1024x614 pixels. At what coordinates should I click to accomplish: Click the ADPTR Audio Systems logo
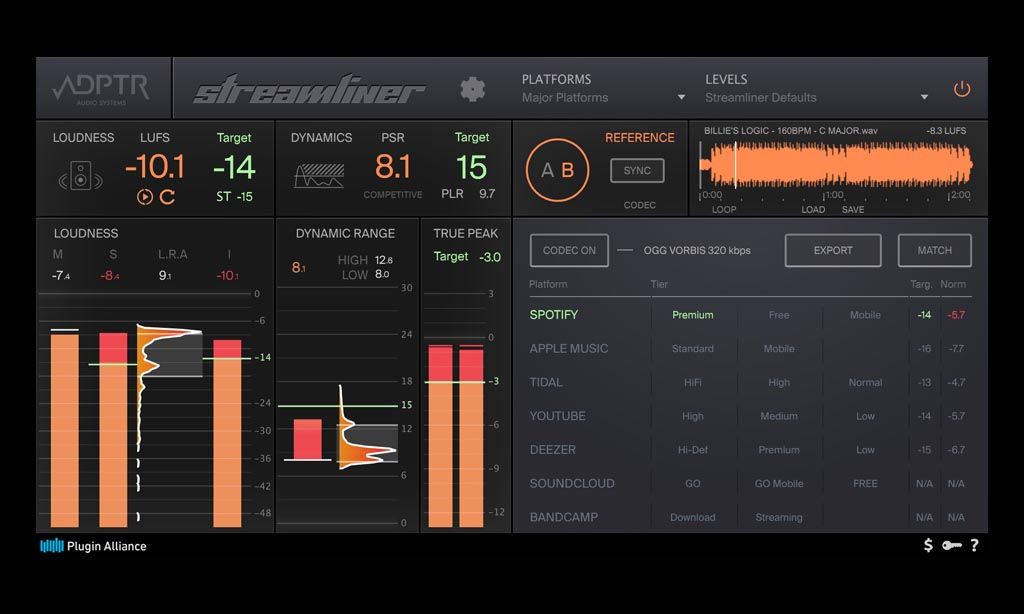coord(101,89)
